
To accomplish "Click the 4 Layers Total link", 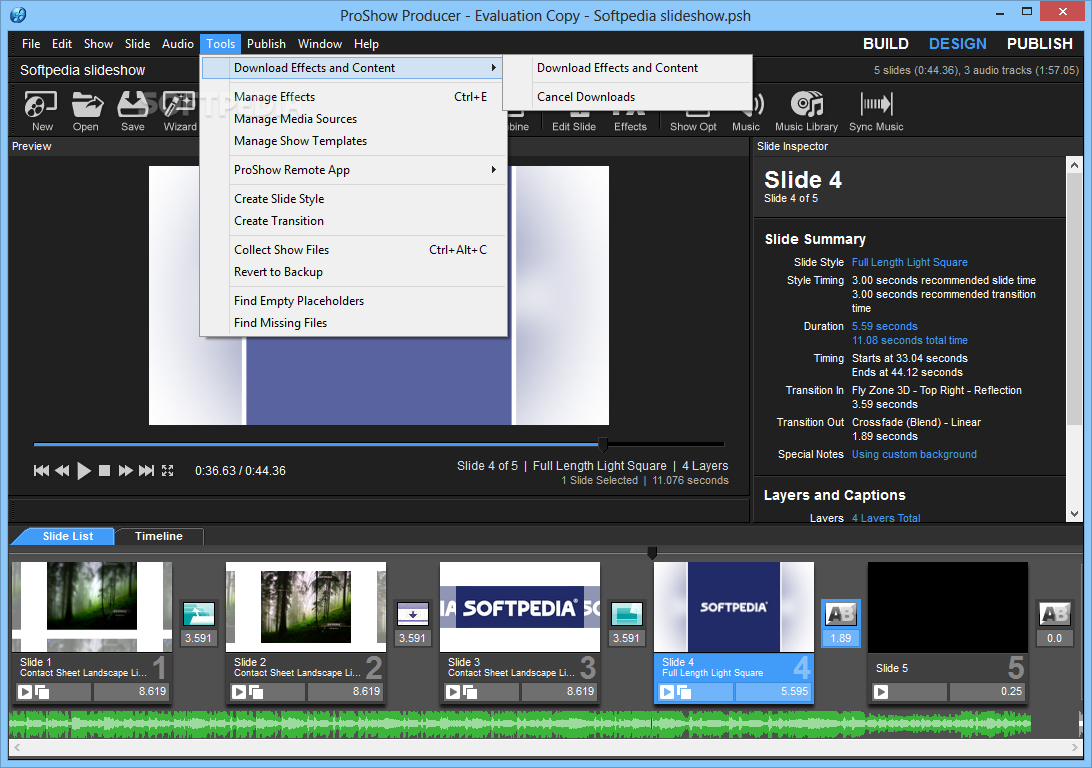I will pos(886,518).
